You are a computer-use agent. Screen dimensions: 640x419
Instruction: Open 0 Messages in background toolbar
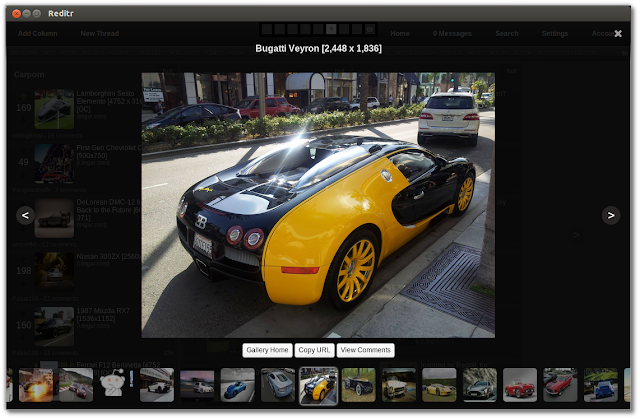pyautogui.click(x=452, y=33)
